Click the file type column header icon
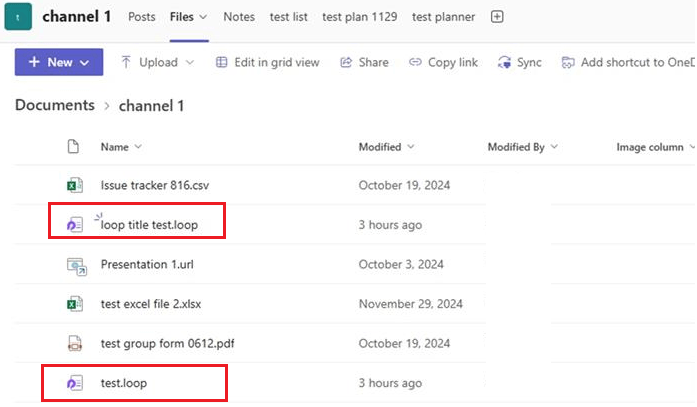The image size is (697, 407). [x=73, y=146]
